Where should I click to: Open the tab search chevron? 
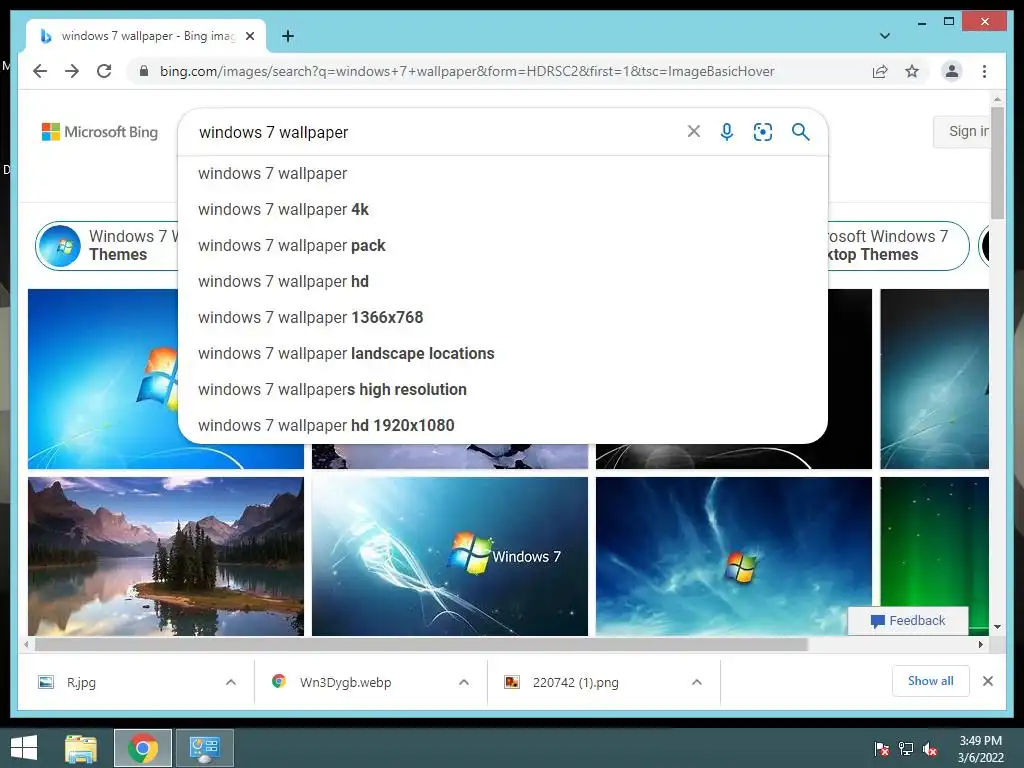click(x=884, y=36)
